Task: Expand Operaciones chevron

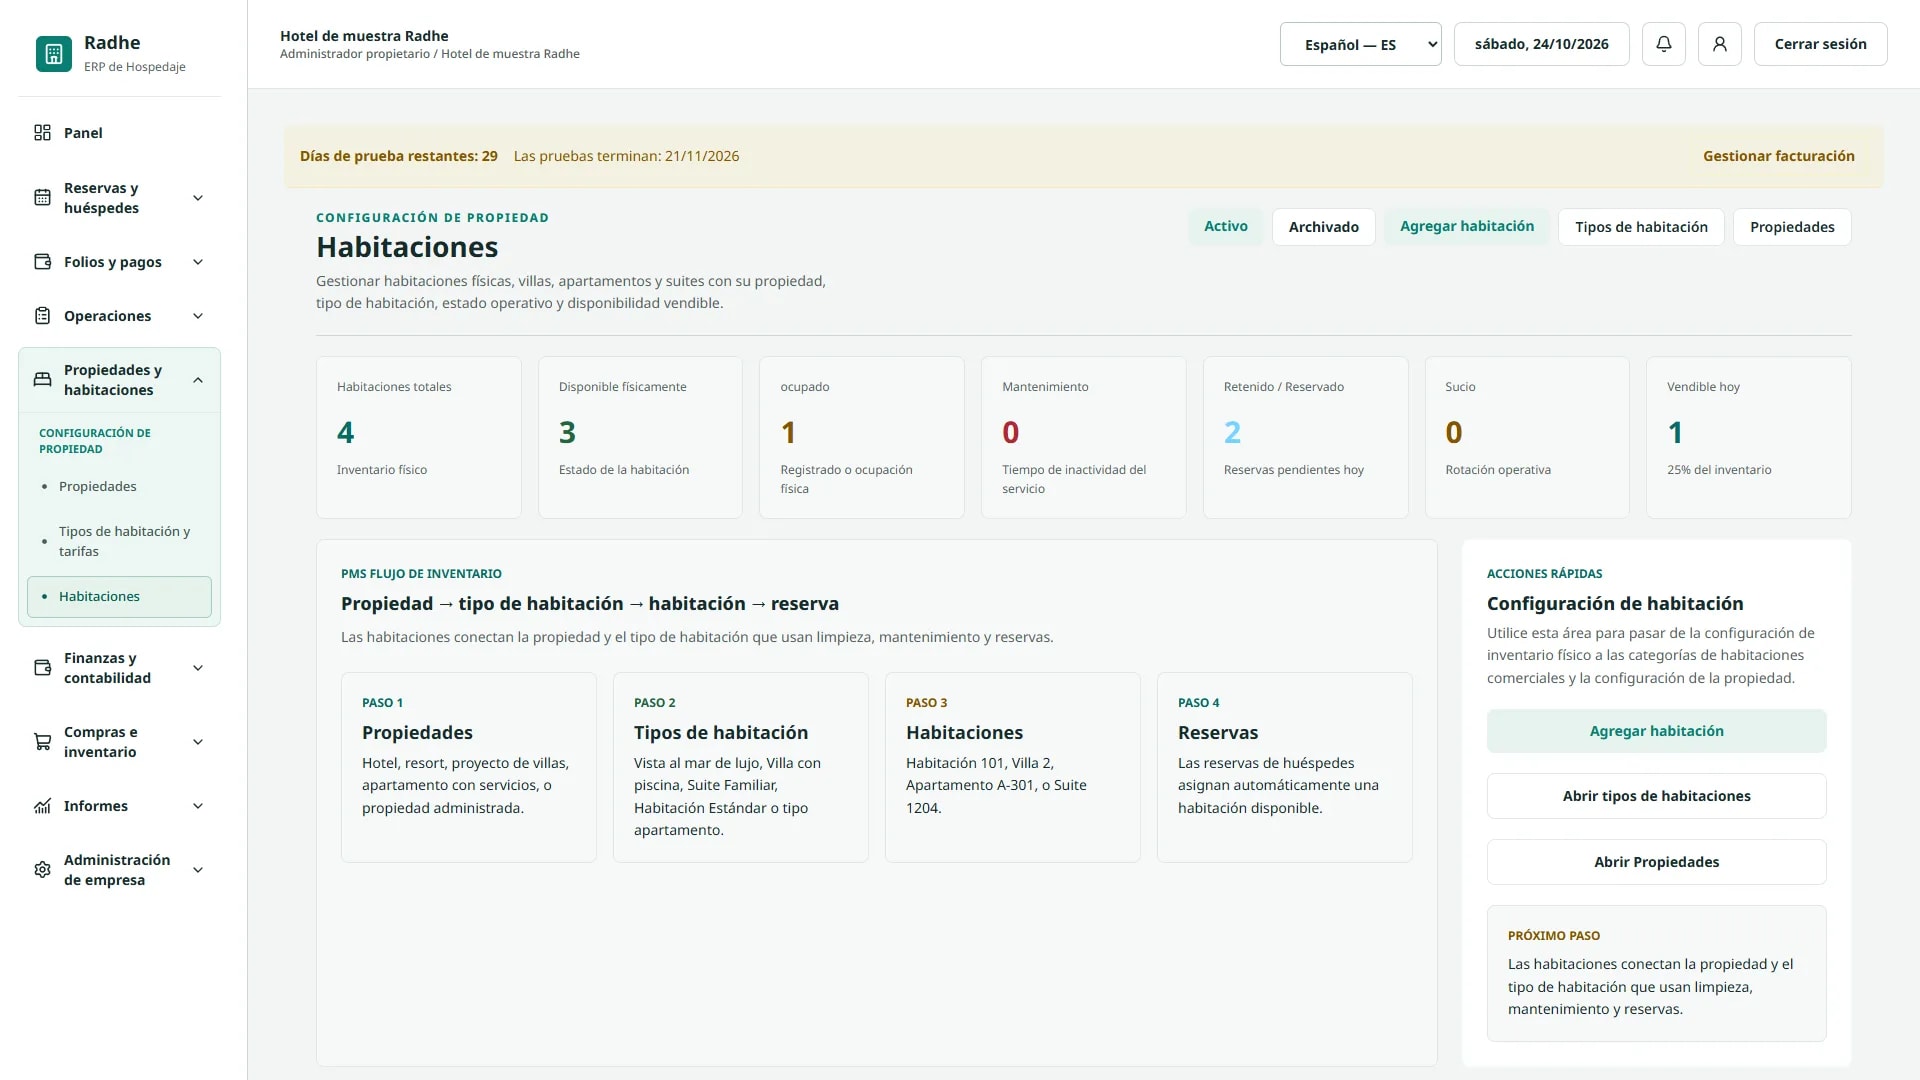Action: point(198,316)
